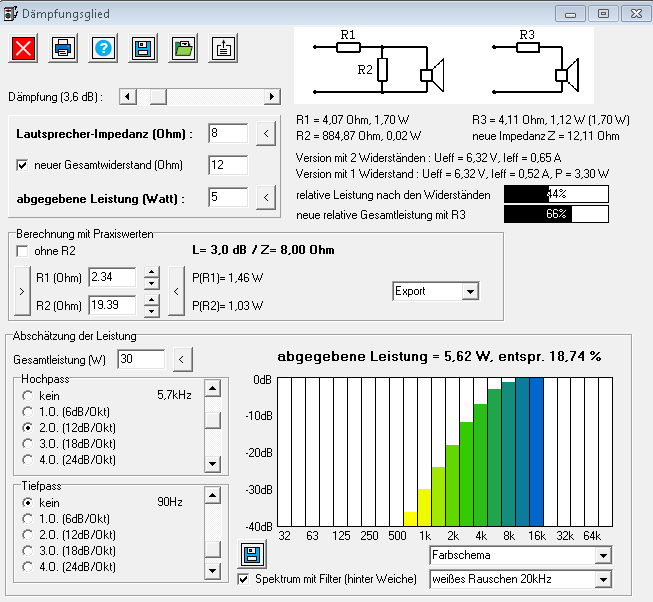This screenshot has height=602, width=653.
Task: Decrease R1 value with down stepper
Action: coord(152,284)
